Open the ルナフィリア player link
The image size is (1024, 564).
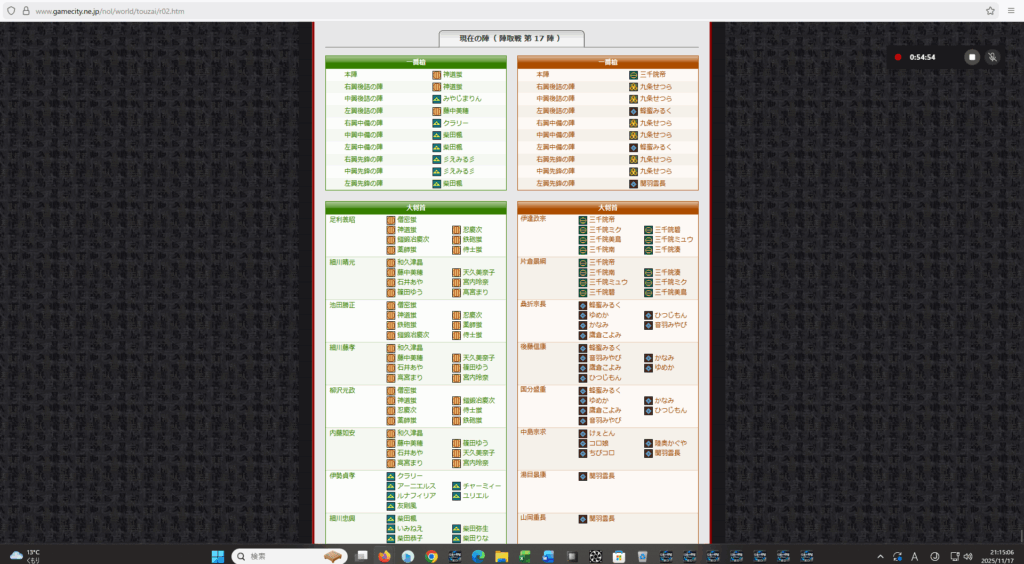tap(416, 495)
